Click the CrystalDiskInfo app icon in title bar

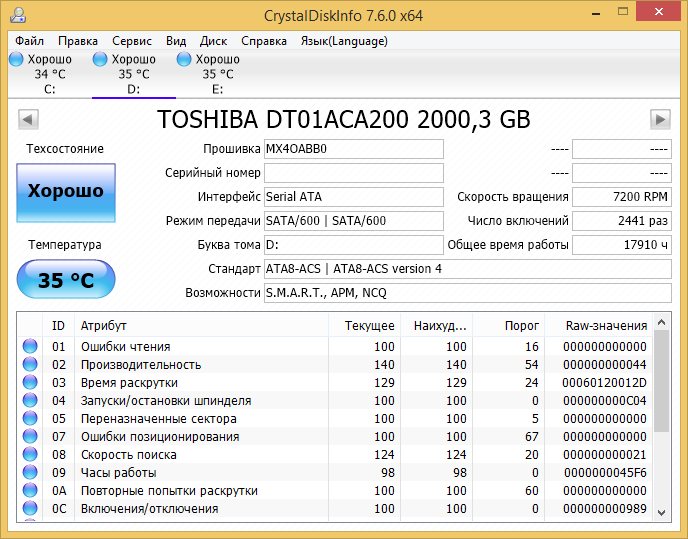18,15
